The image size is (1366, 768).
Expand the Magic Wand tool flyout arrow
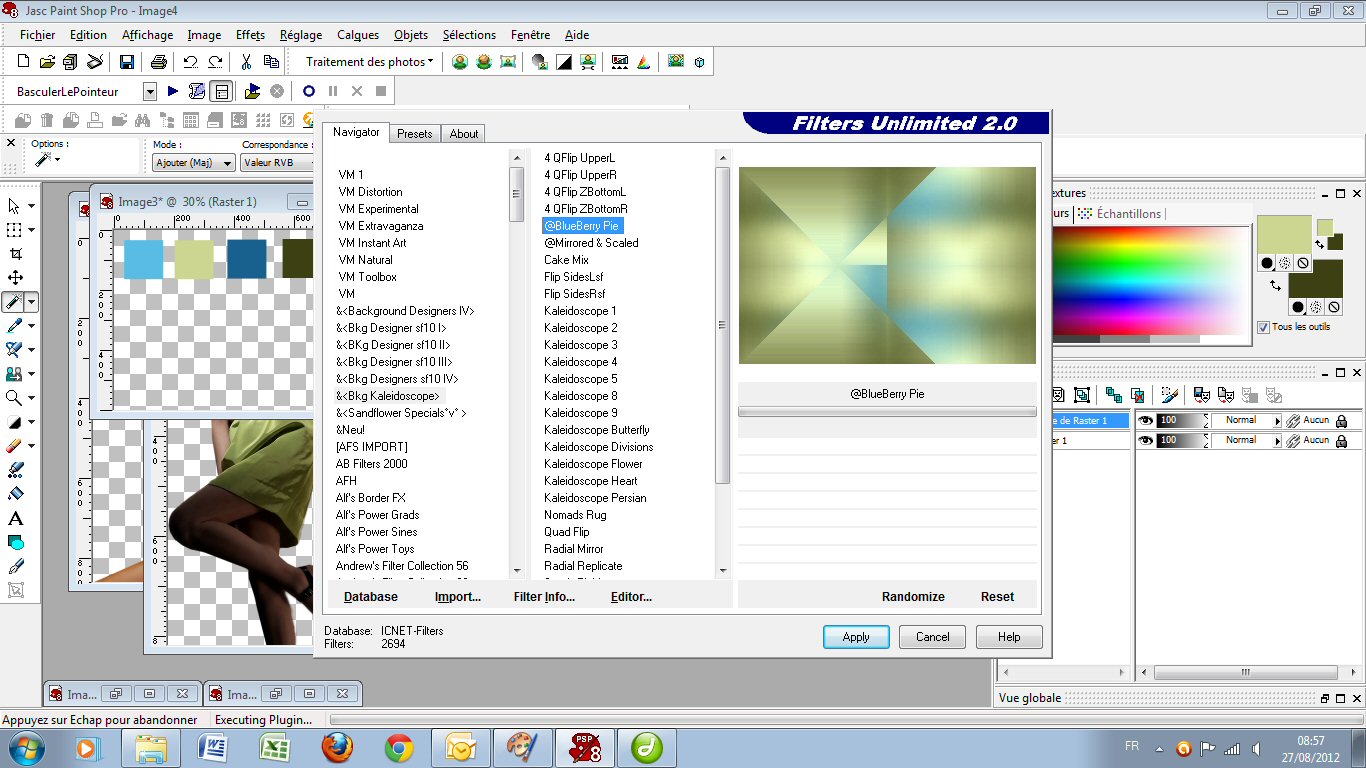tap(32, 302)
